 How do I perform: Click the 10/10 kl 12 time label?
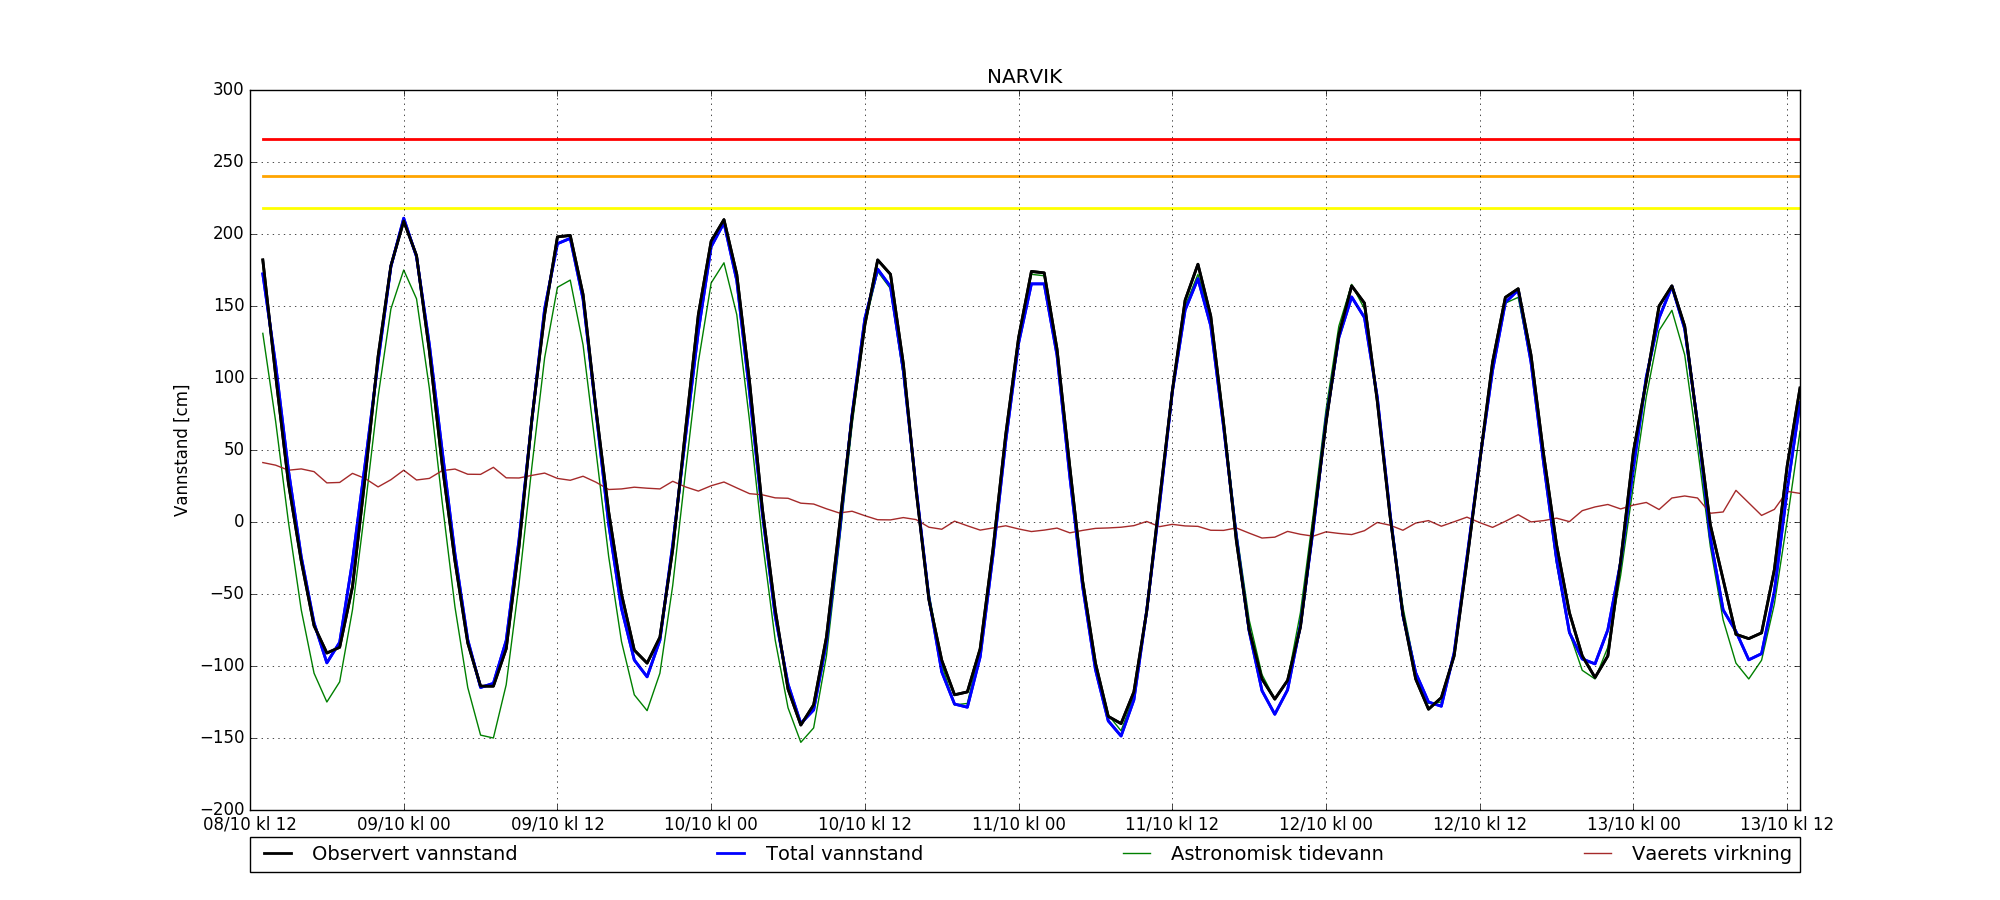tap(865, 825)
